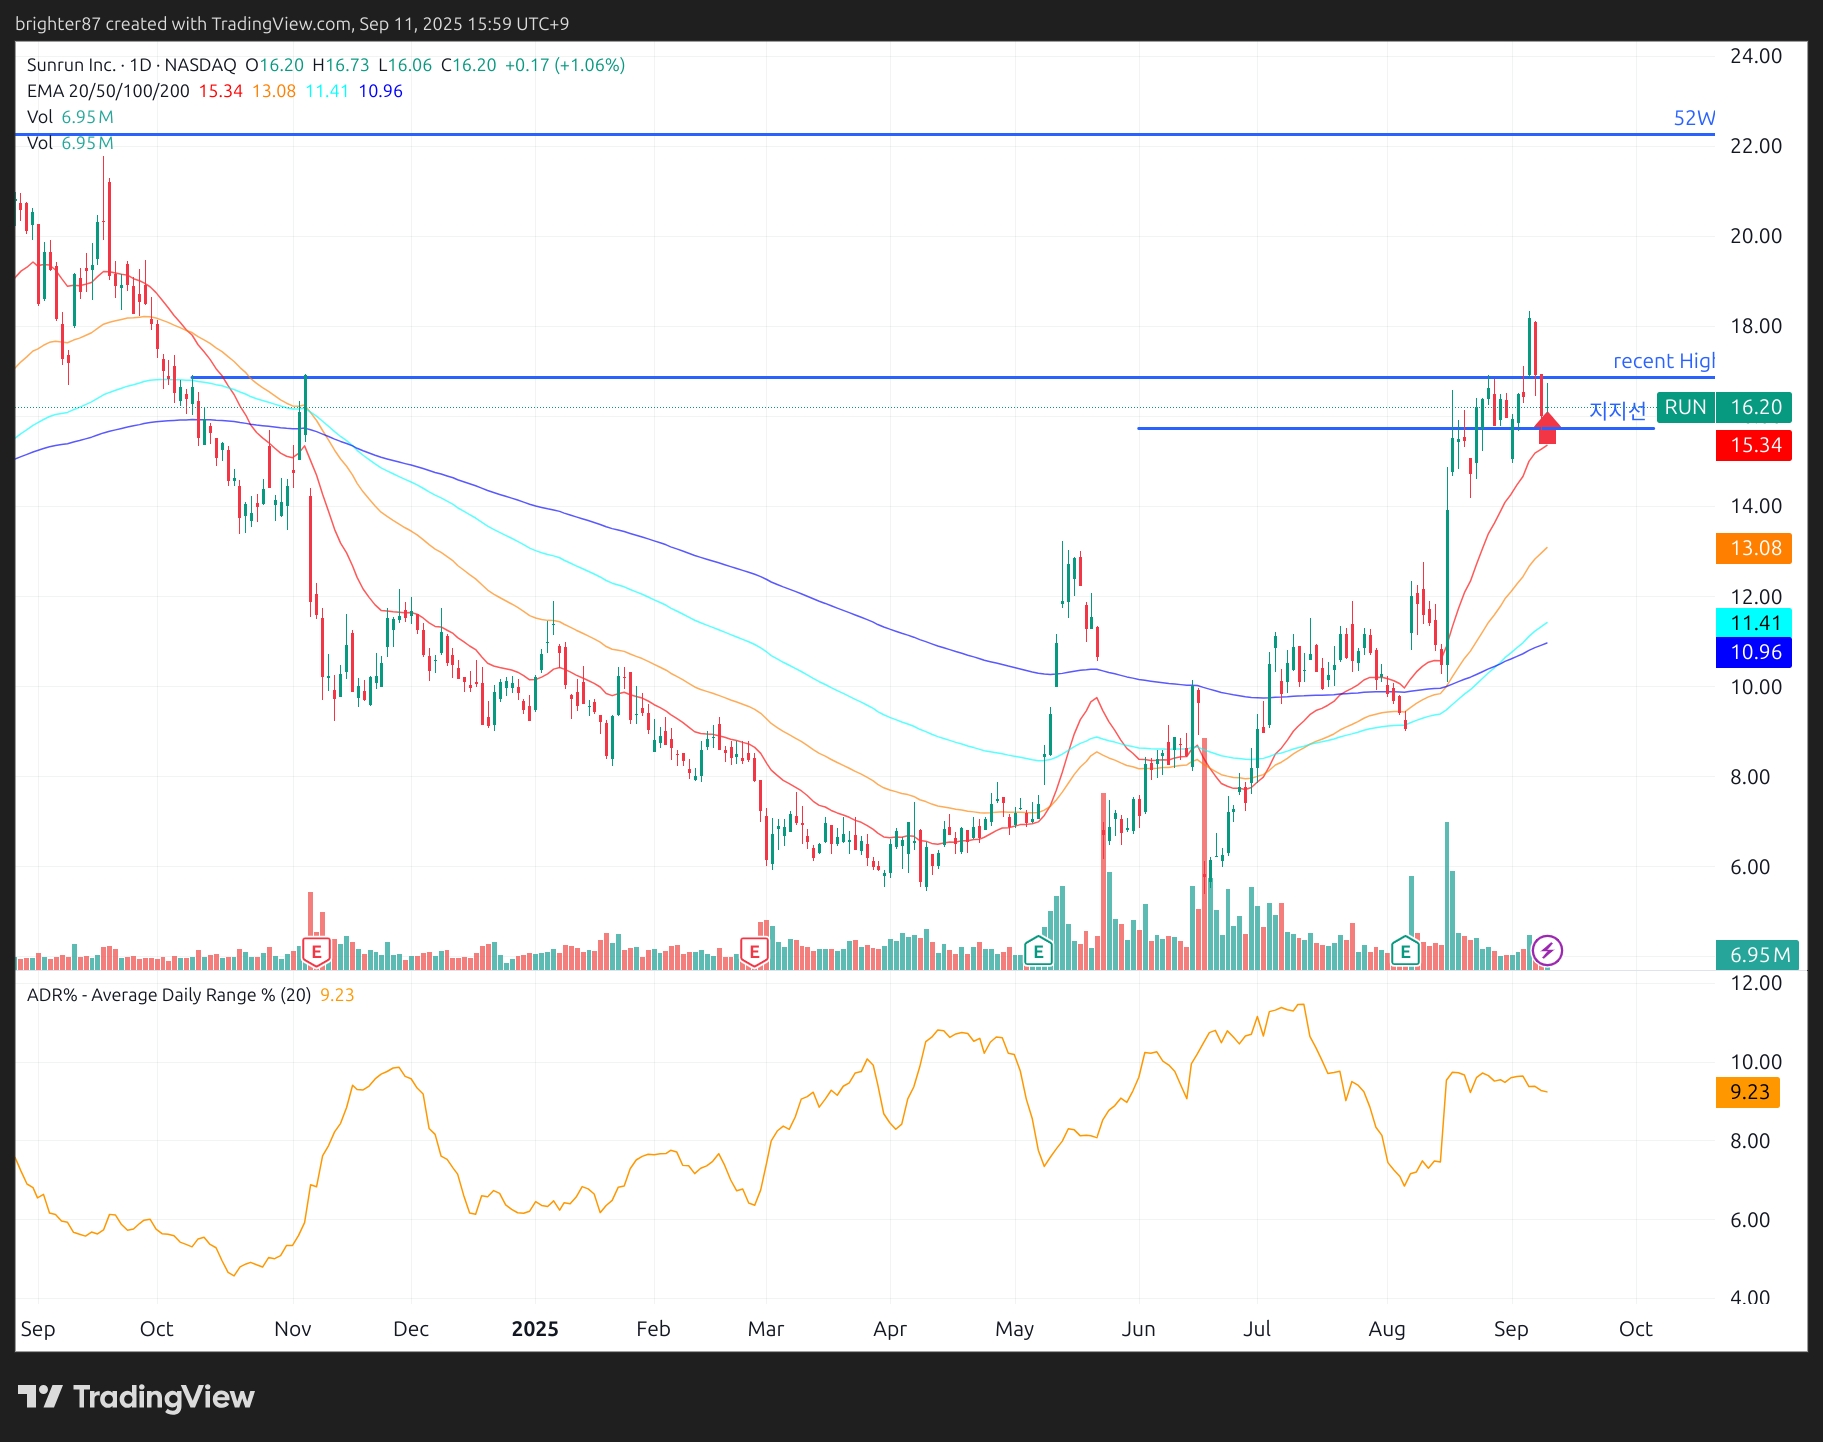Screen dimensions: 1823x1442
Task: Open the green earnings E marker in May
Action: click(1038, 951)
